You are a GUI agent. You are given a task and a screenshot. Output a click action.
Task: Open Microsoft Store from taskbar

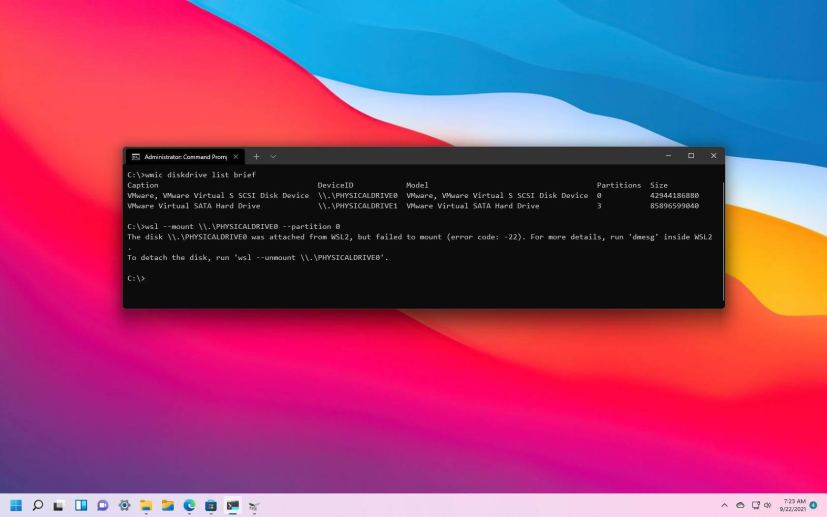tap(211, 505)
